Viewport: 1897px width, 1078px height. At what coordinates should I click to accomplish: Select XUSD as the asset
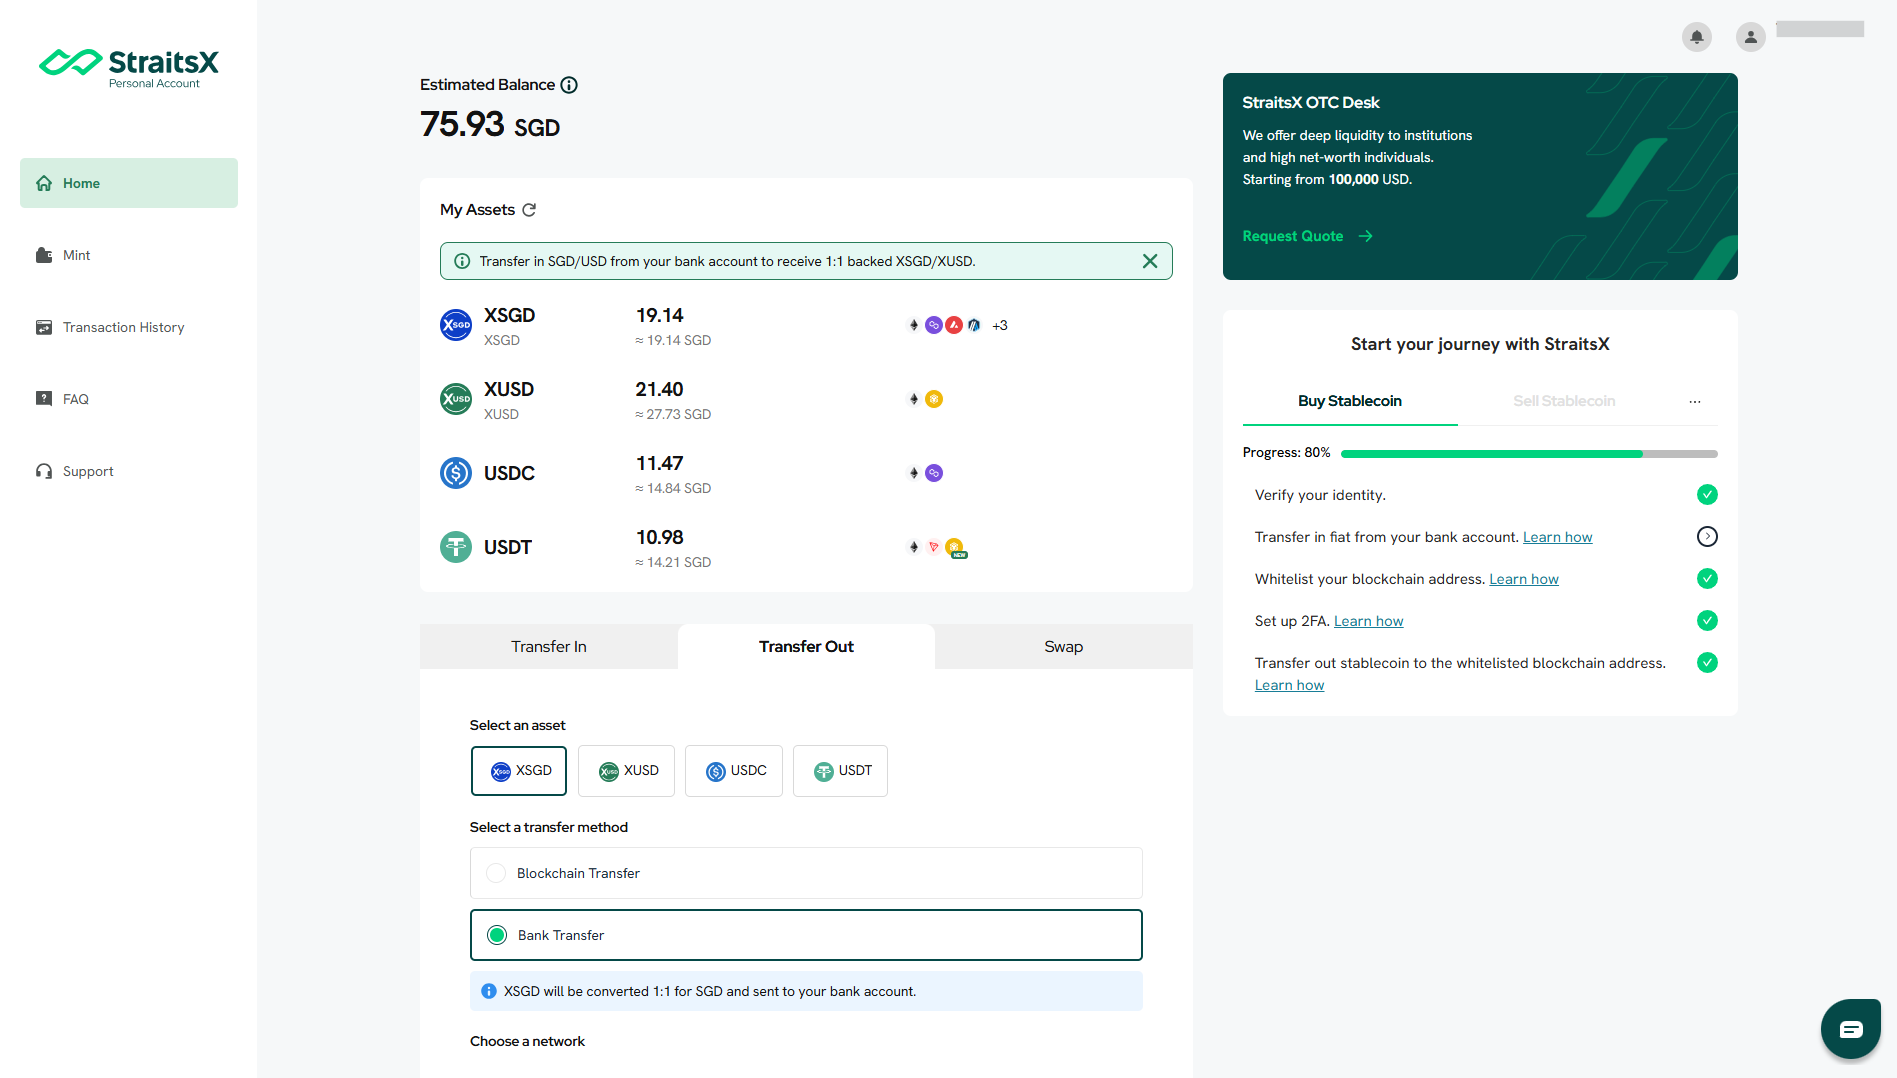(627, 771)
